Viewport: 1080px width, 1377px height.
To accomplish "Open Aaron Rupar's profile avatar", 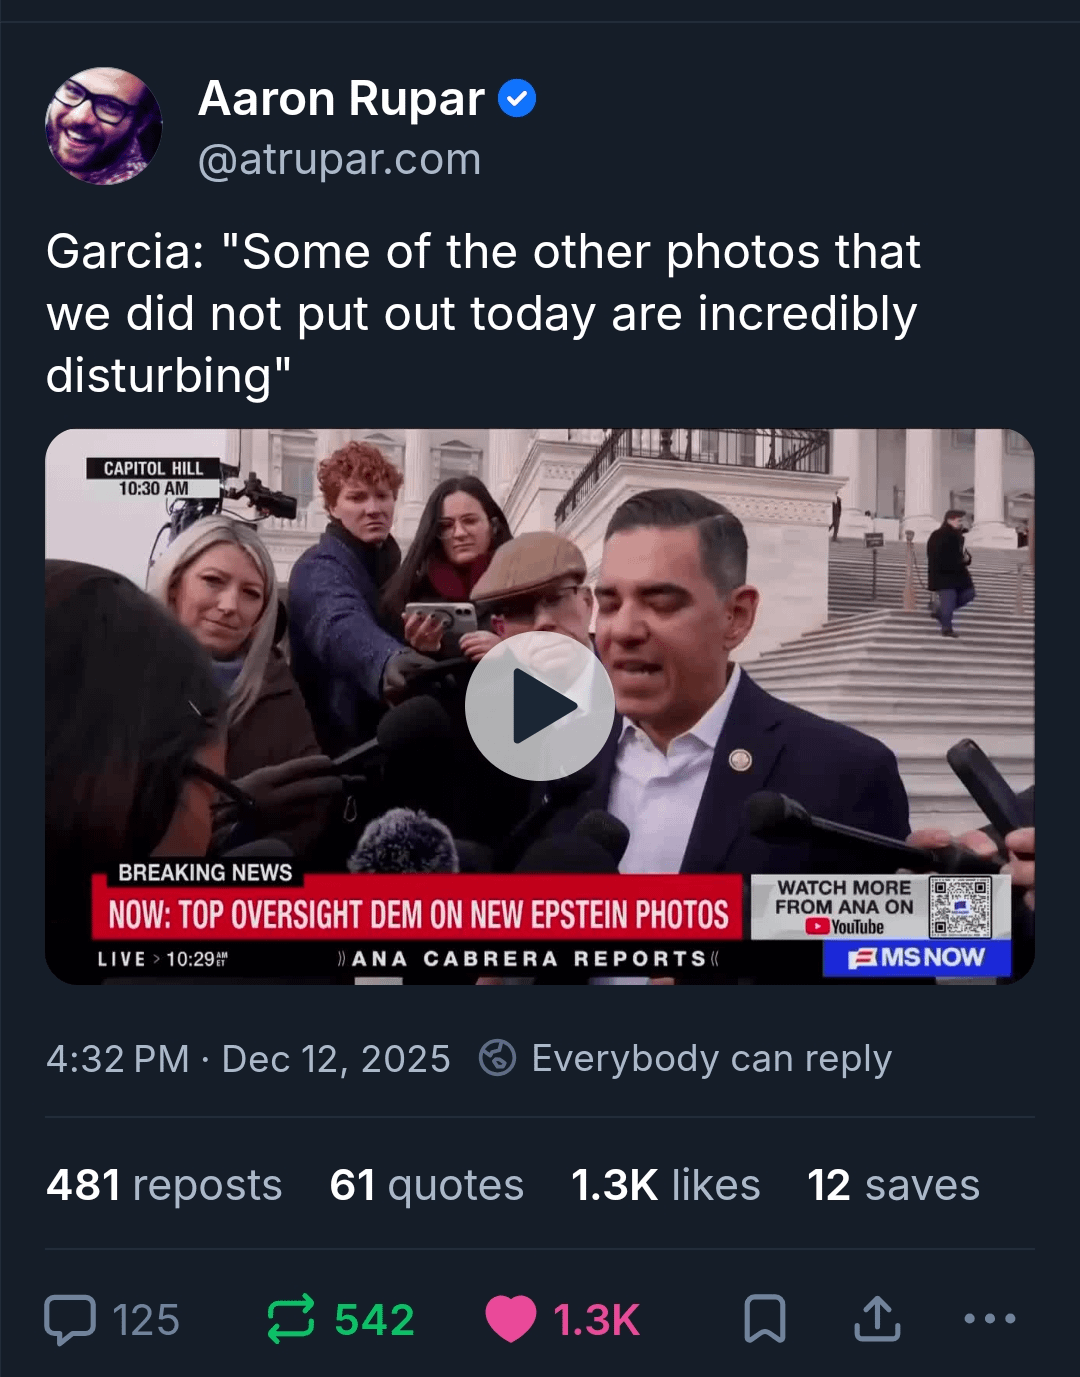I will pos(103,126).
